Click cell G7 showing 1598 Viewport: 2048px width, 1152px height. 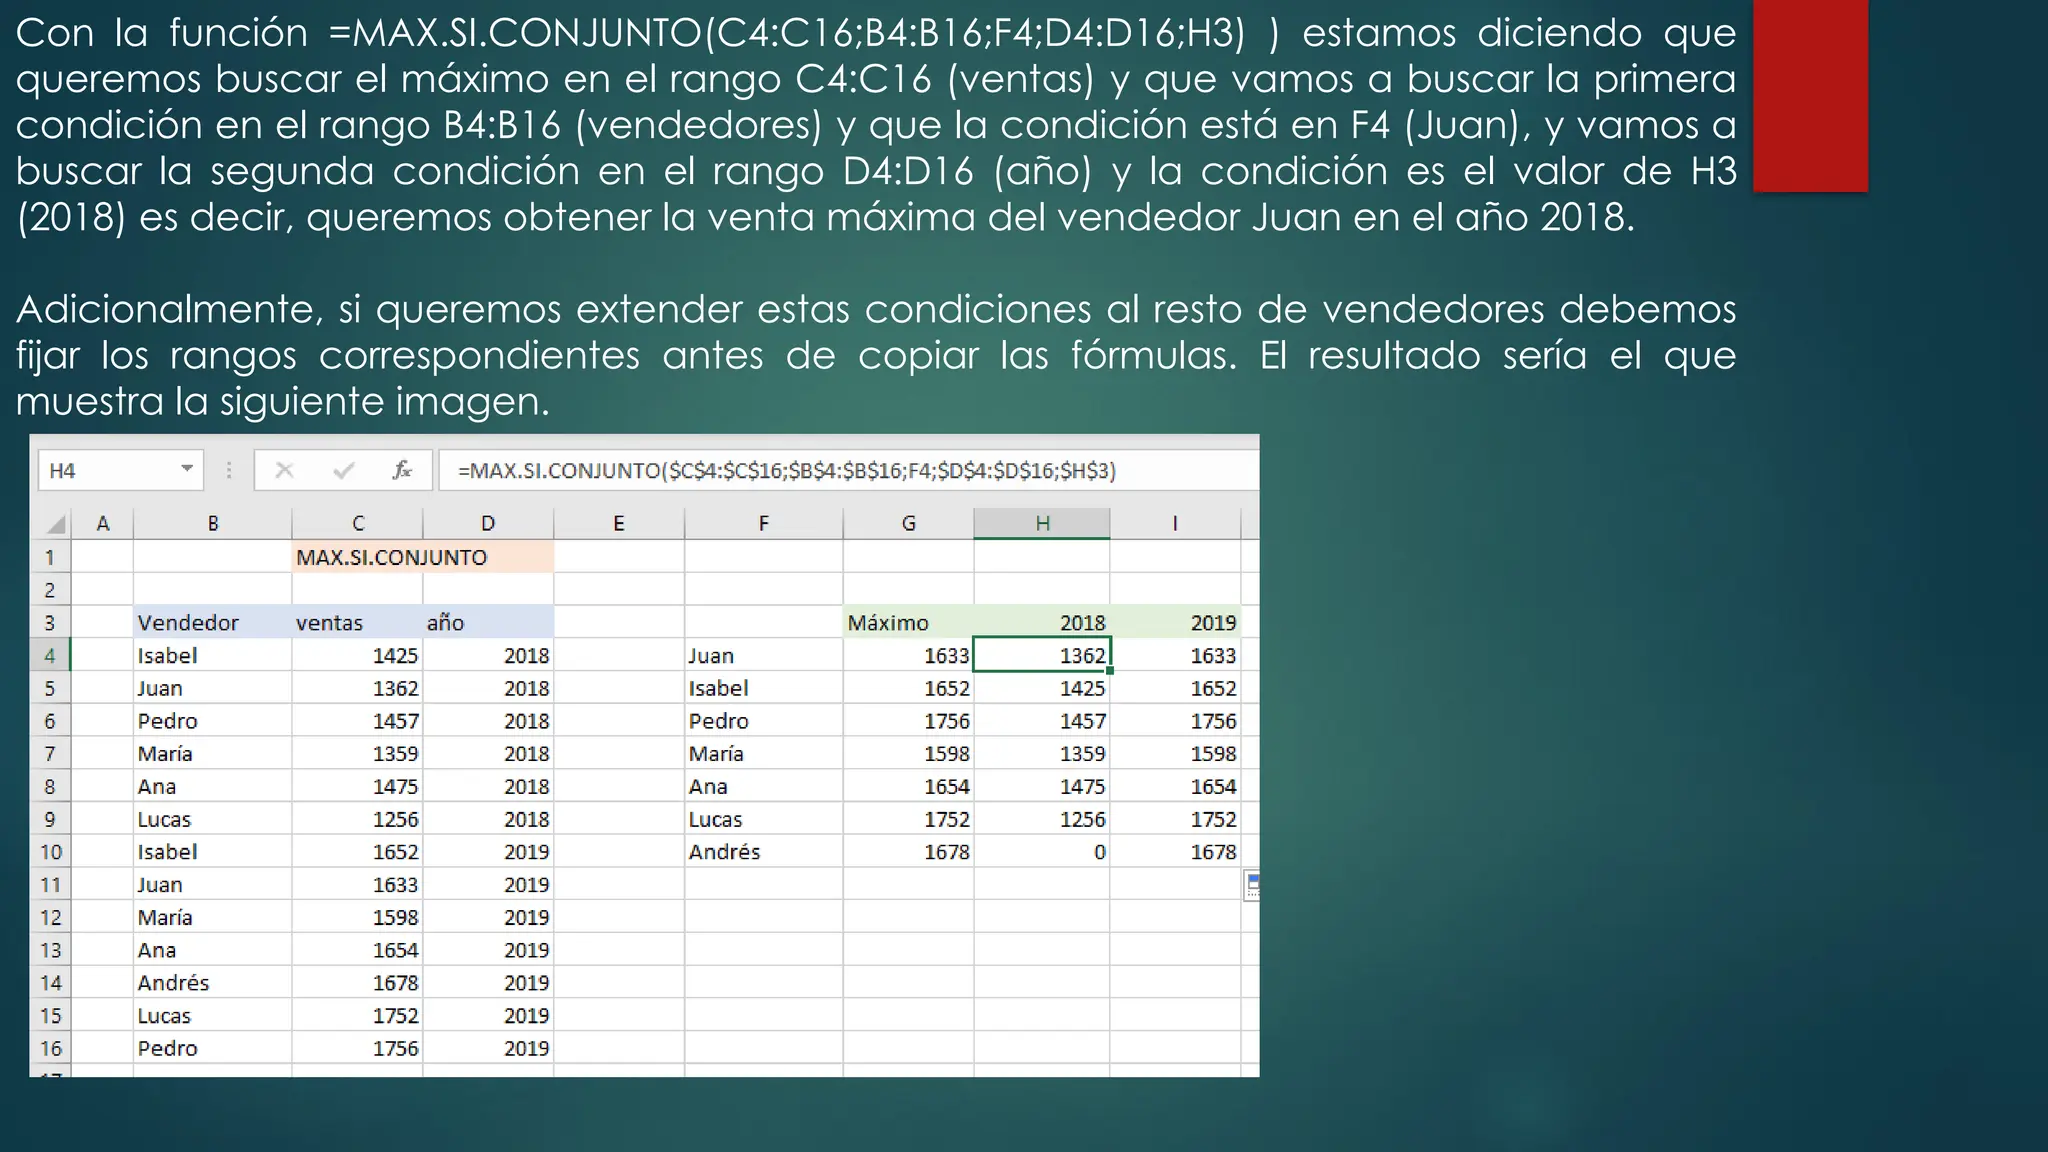[909, 753]
